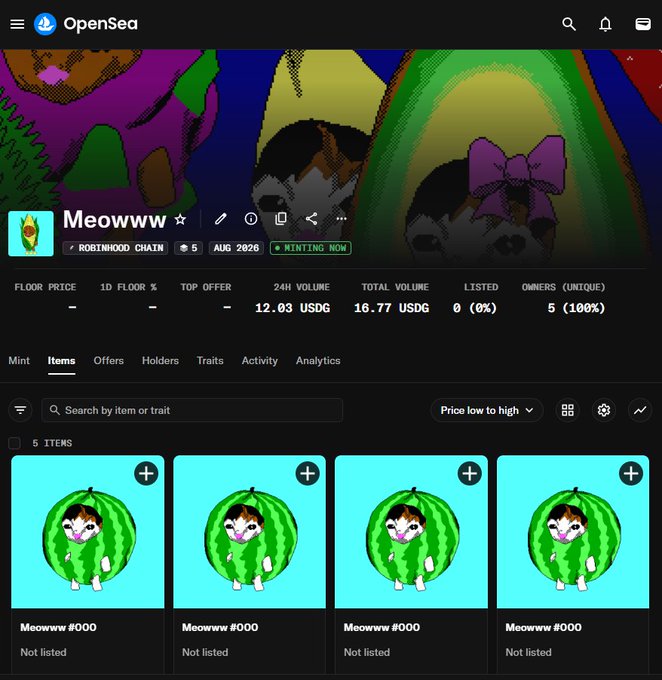Click the Robinhood Chain badge
662x680 pixels.
(115, 248)
